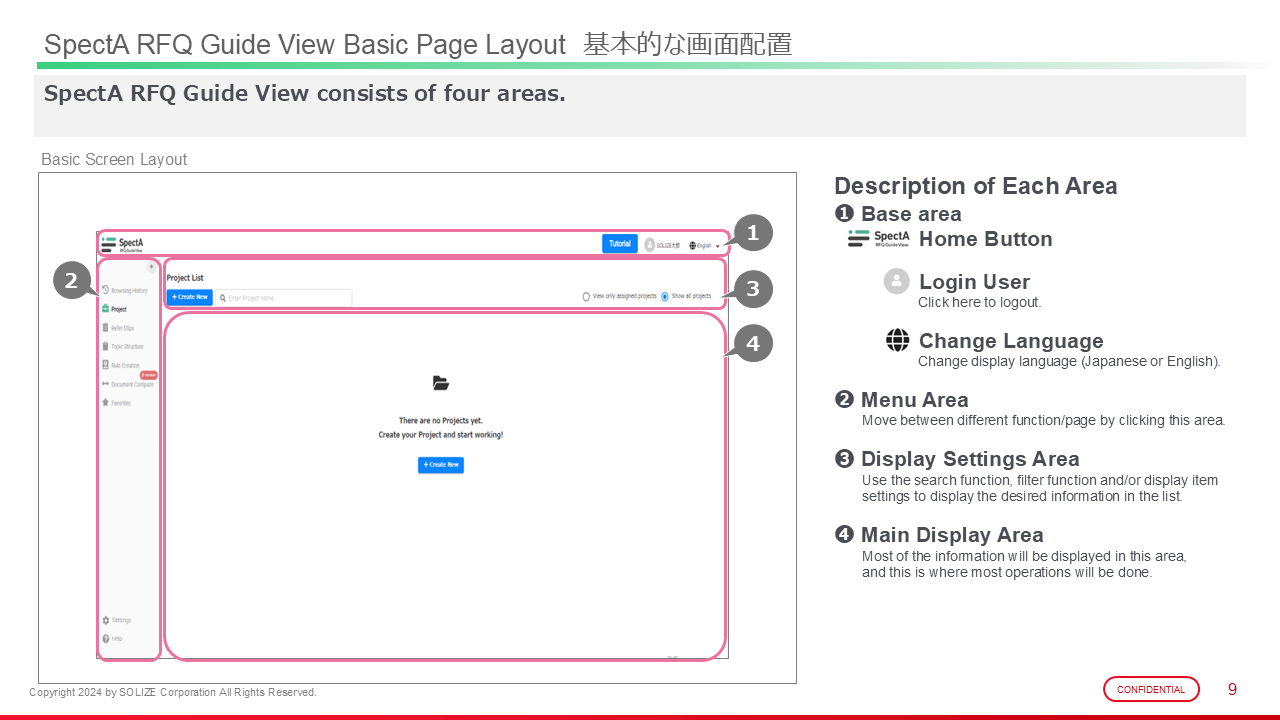Click Create New beside the project search field
Screen dimensions: 1280x720
189,297
